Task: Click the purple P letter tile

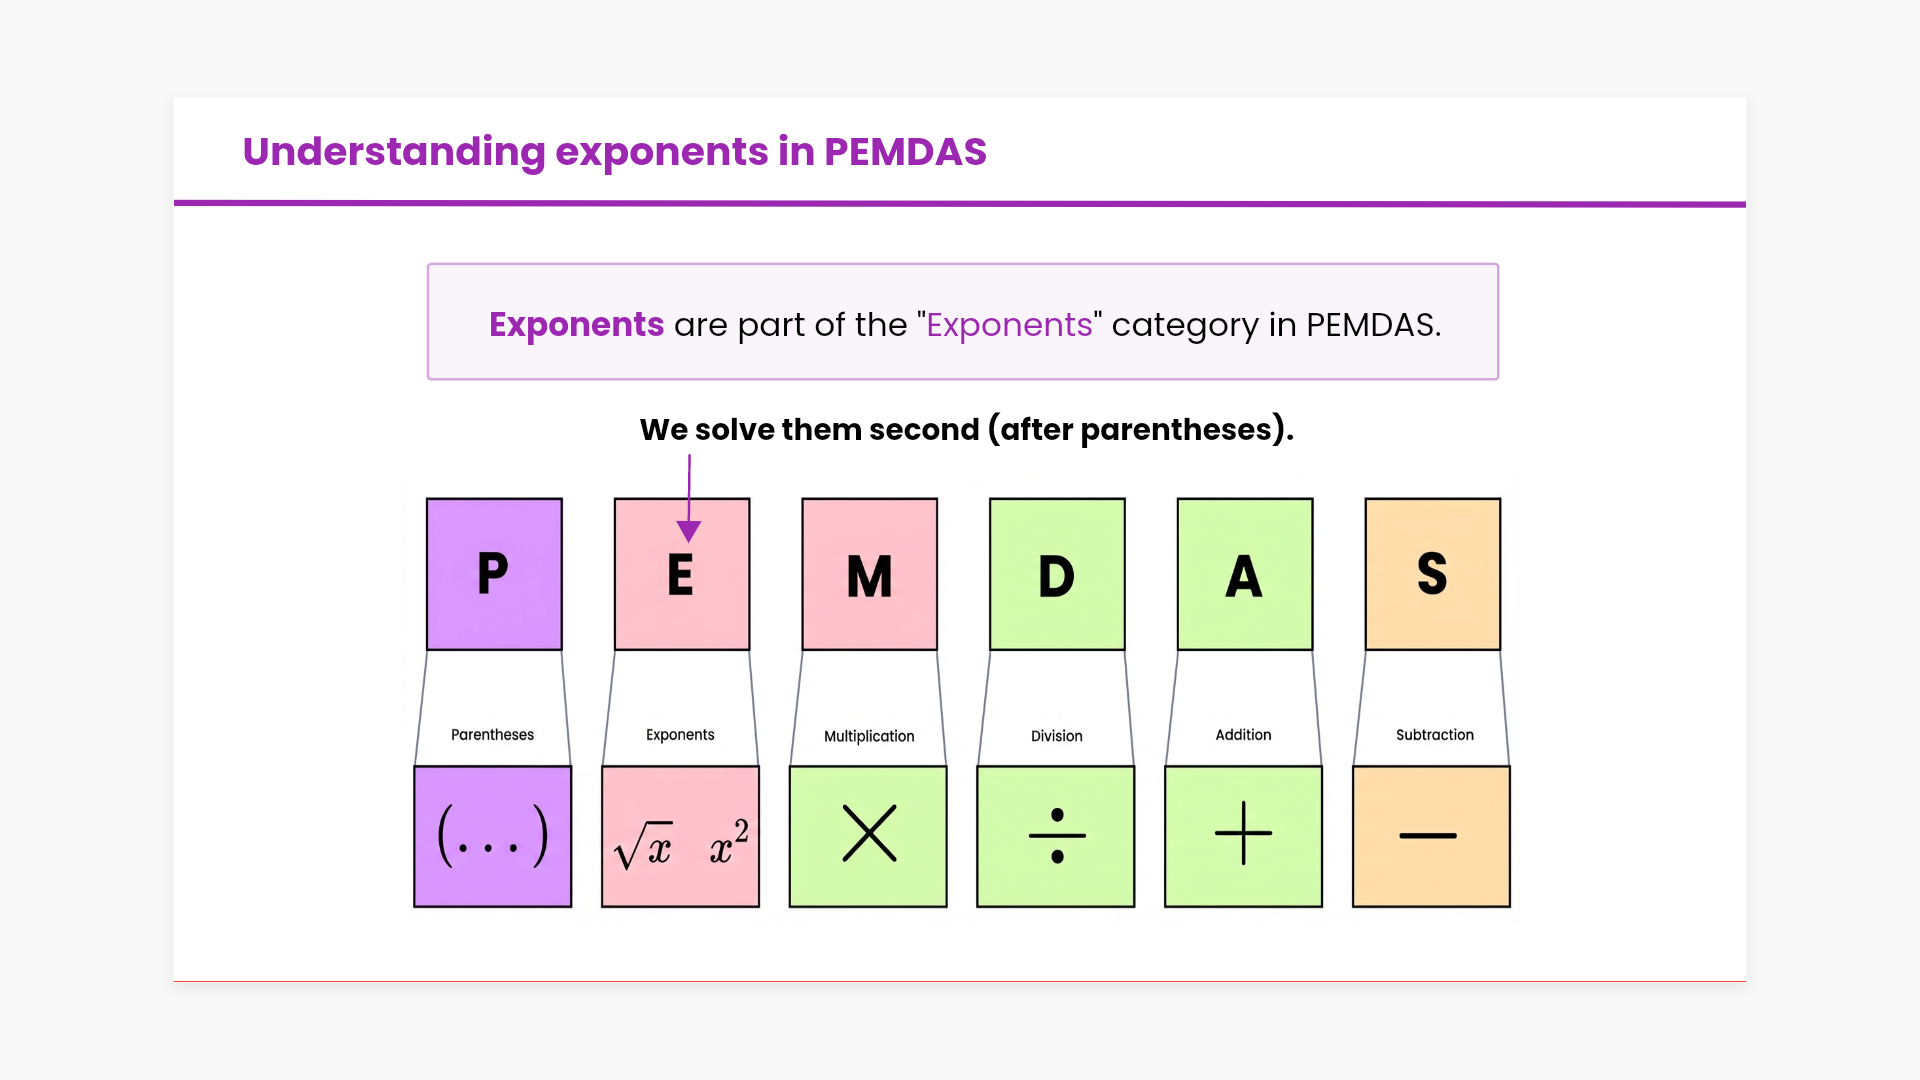Action: (494, 574)
